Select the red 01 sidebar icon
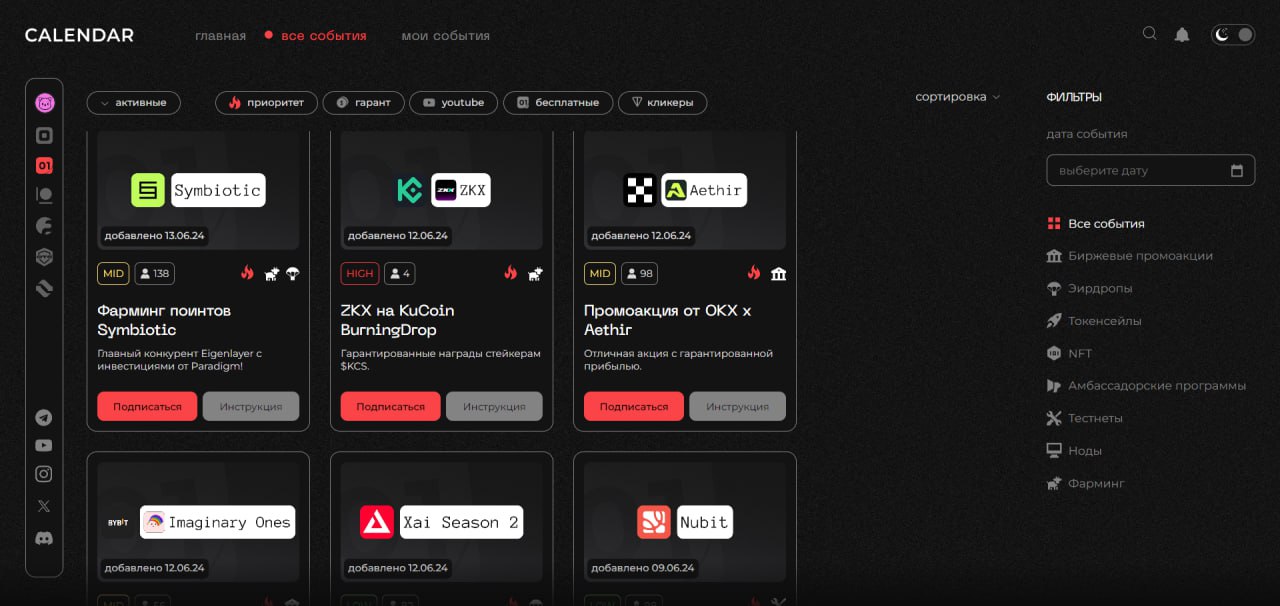The width and height of the screenshot is (1280, 606). (x=44, y=166)
